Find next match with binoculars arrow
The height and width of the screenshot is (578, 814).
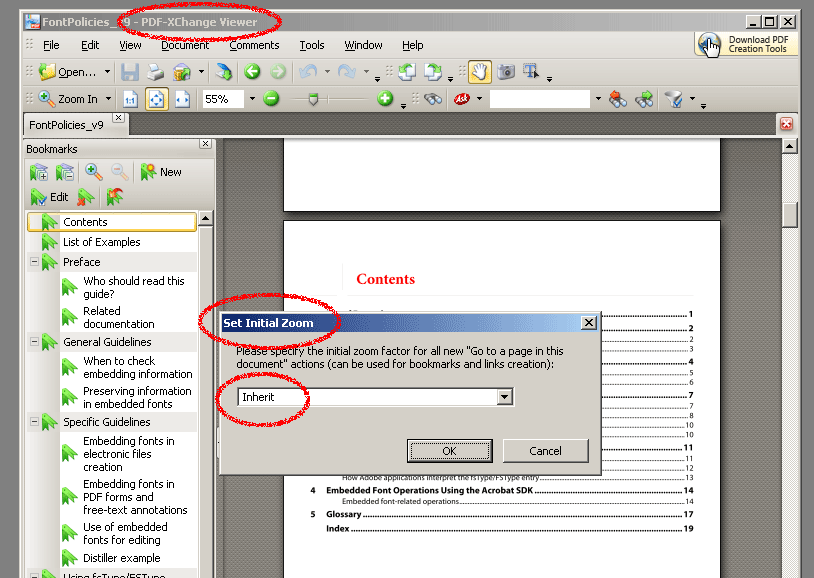[644, 99]
